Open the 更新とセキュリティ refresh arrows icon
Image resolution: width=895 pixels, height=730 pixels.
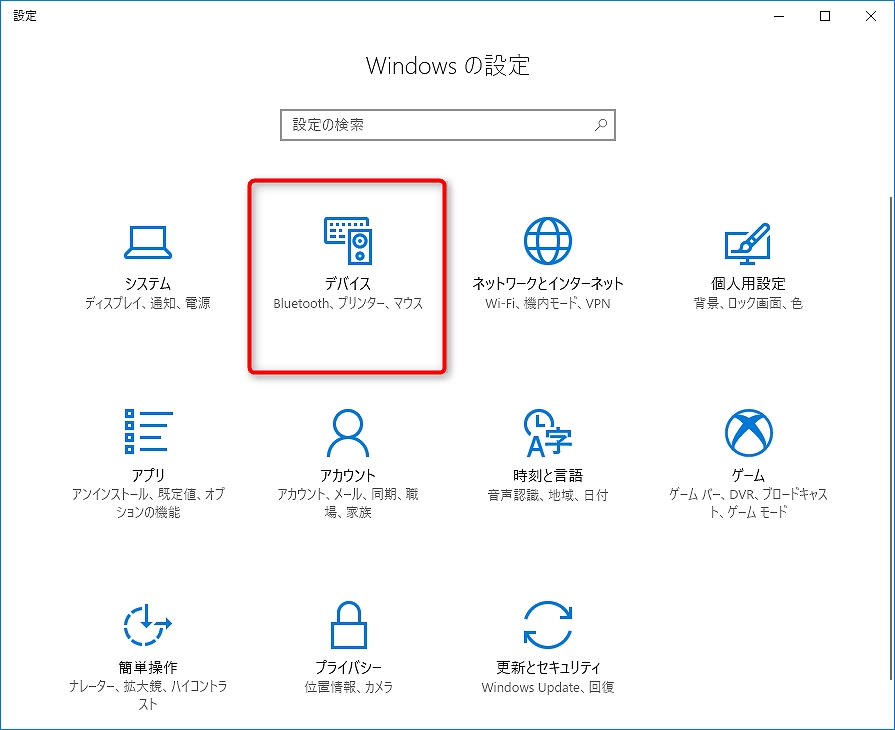click(547, 625)
